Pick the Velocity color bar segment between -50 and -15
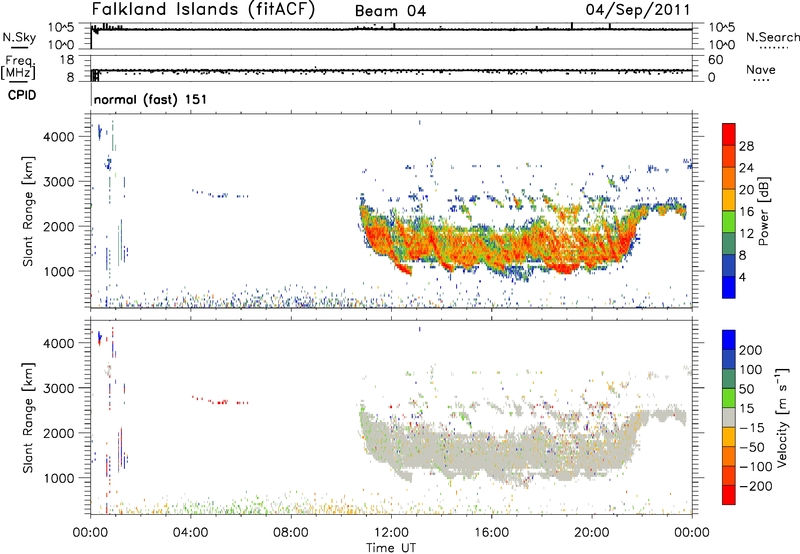Viewport: 800px width, 554px height. [x=729, y=437]
